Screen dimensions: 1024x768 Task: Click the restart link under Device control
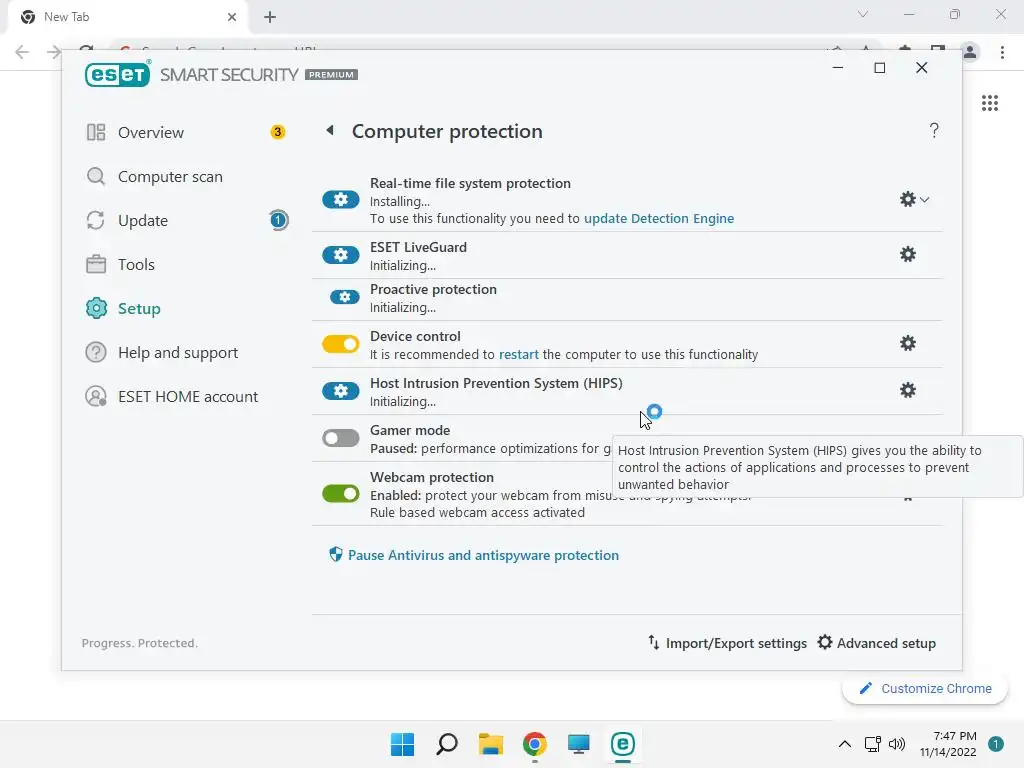coord(519,354)
